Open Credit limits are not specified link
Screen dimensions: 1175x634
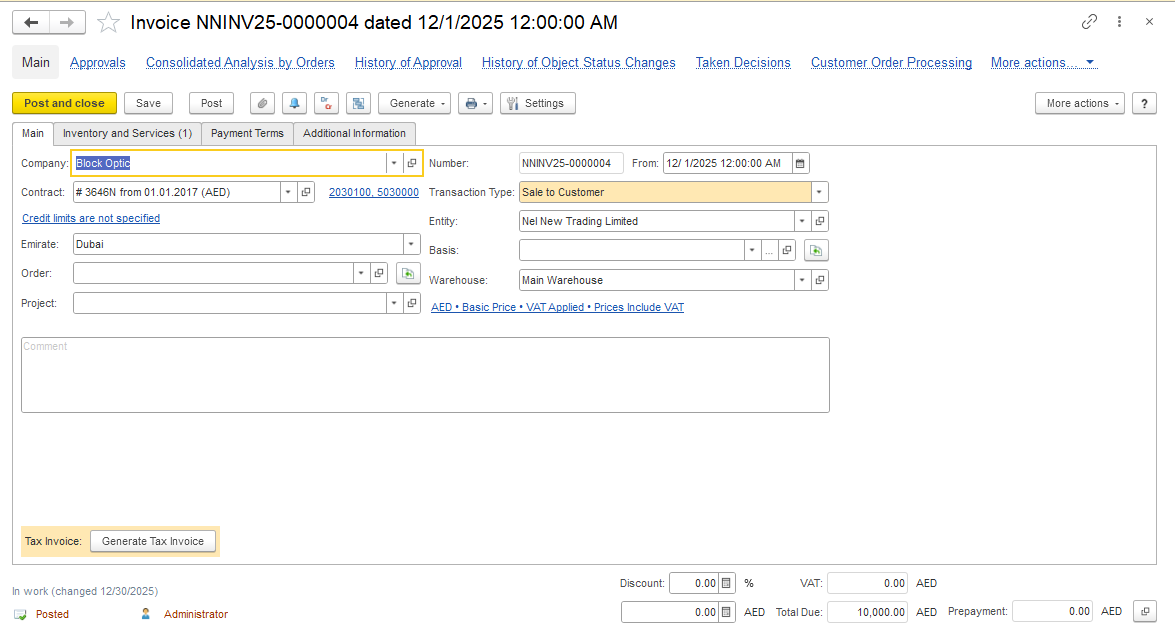pyautogui.click(x=91, y=218)
